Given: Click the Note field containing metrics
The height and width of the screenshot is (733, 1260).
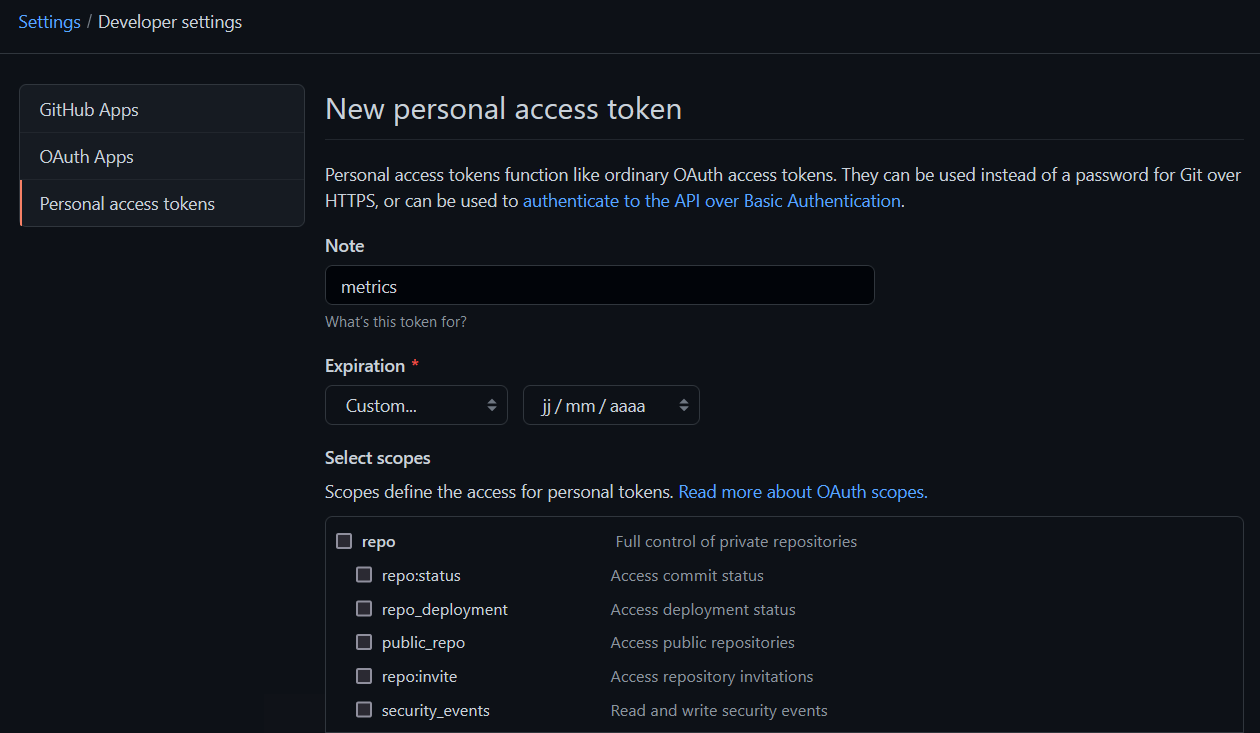Looking at the screenshot, I should point(599,285).
